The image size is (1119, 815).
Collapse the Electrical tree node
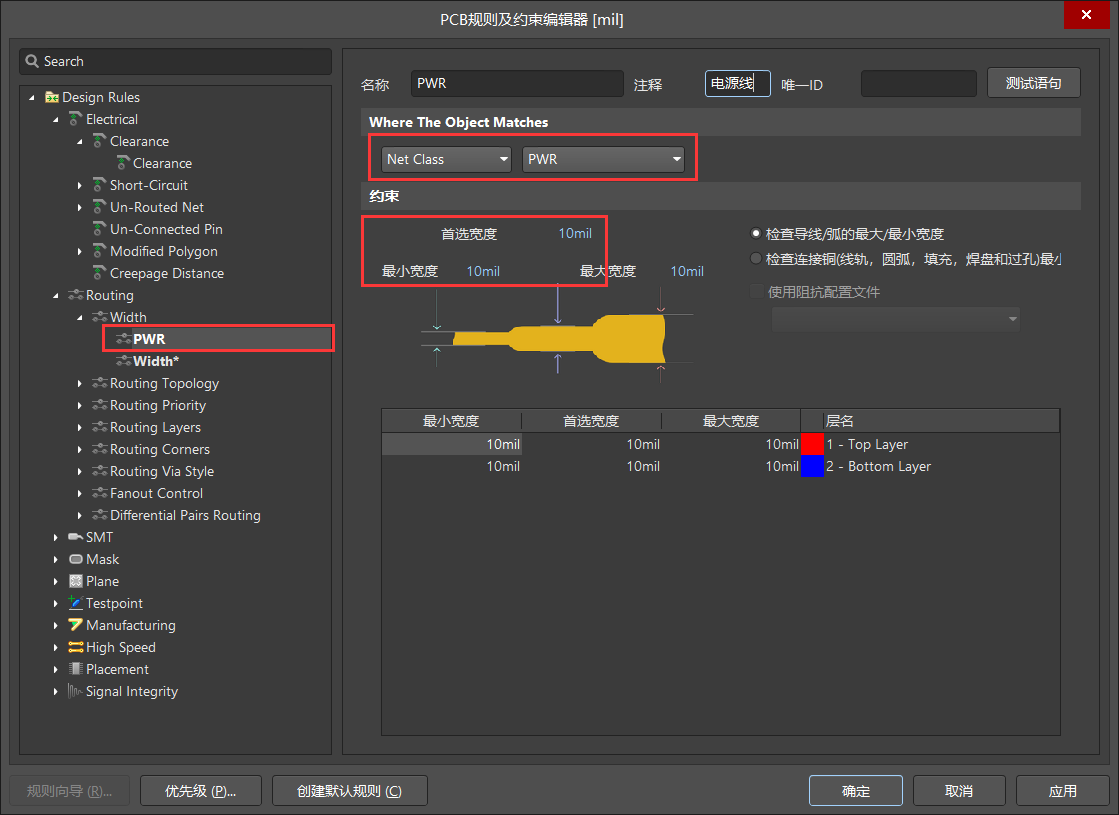point(56,119)
